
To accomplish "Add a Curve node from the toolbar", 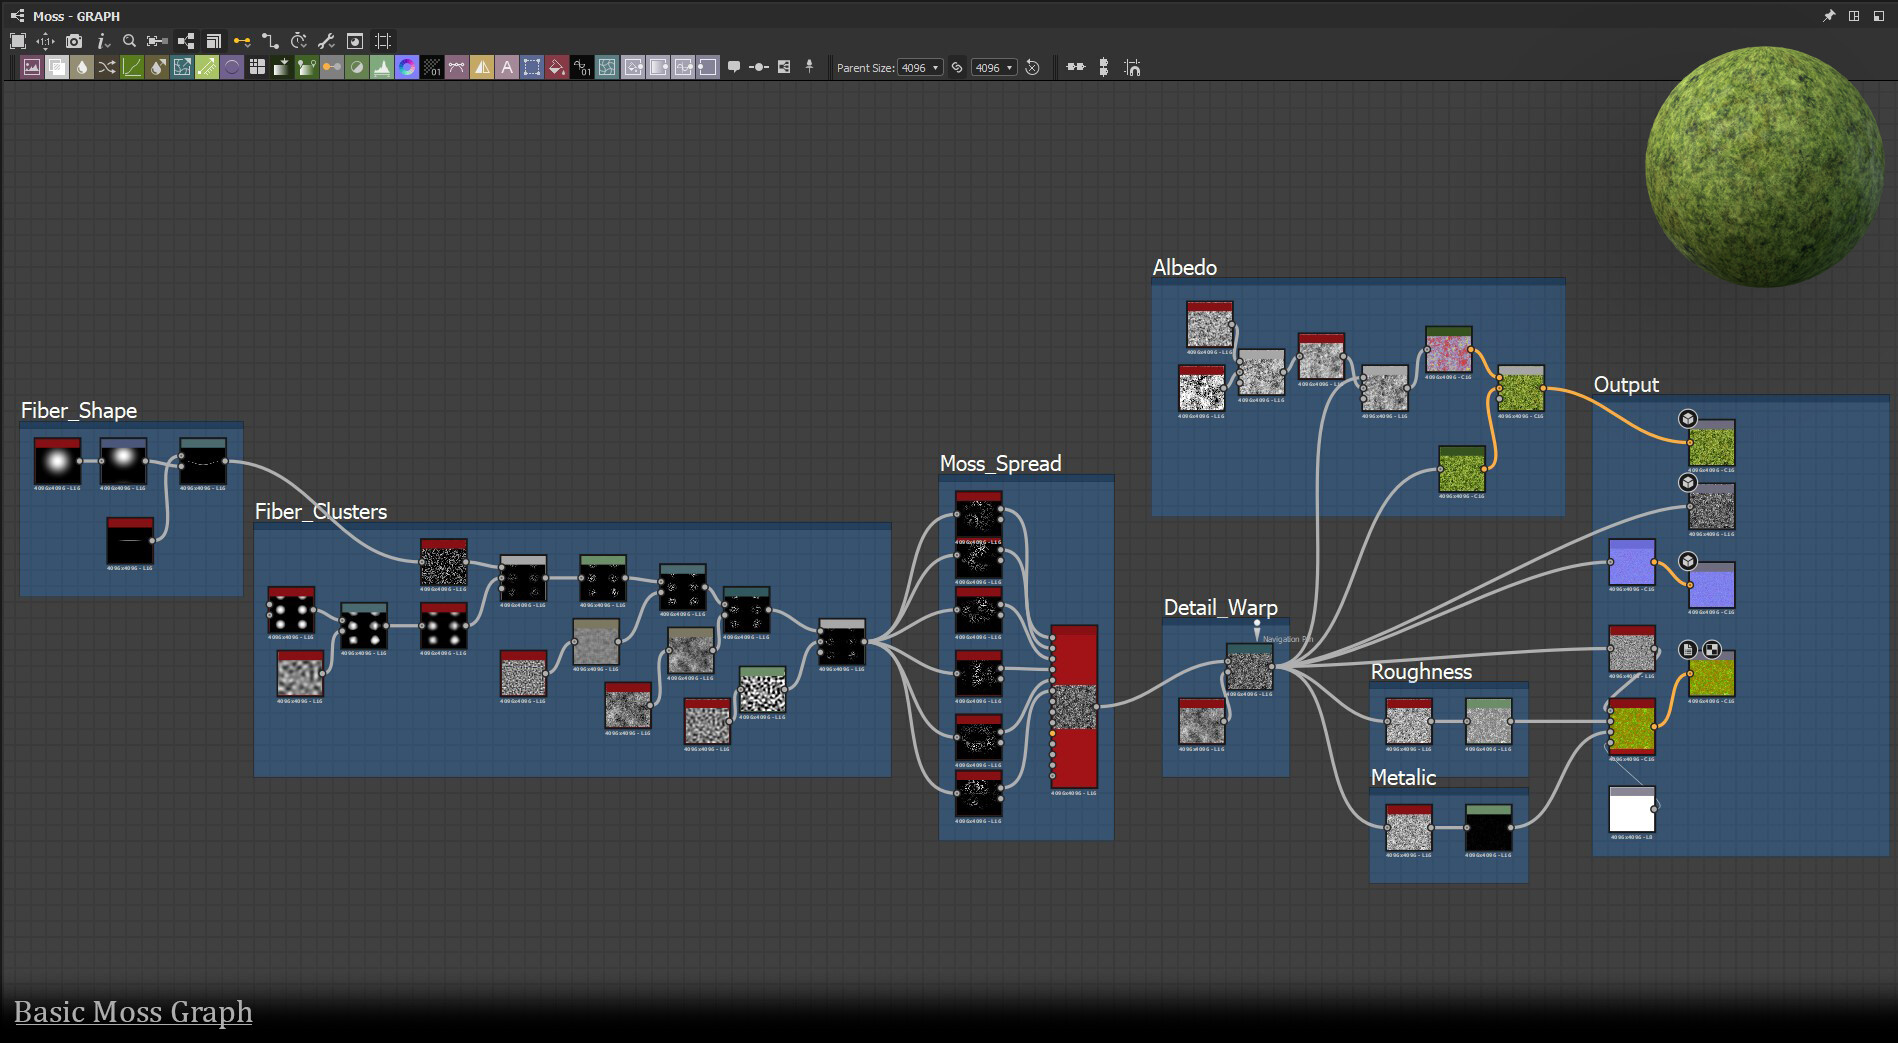I will (132, 67).
